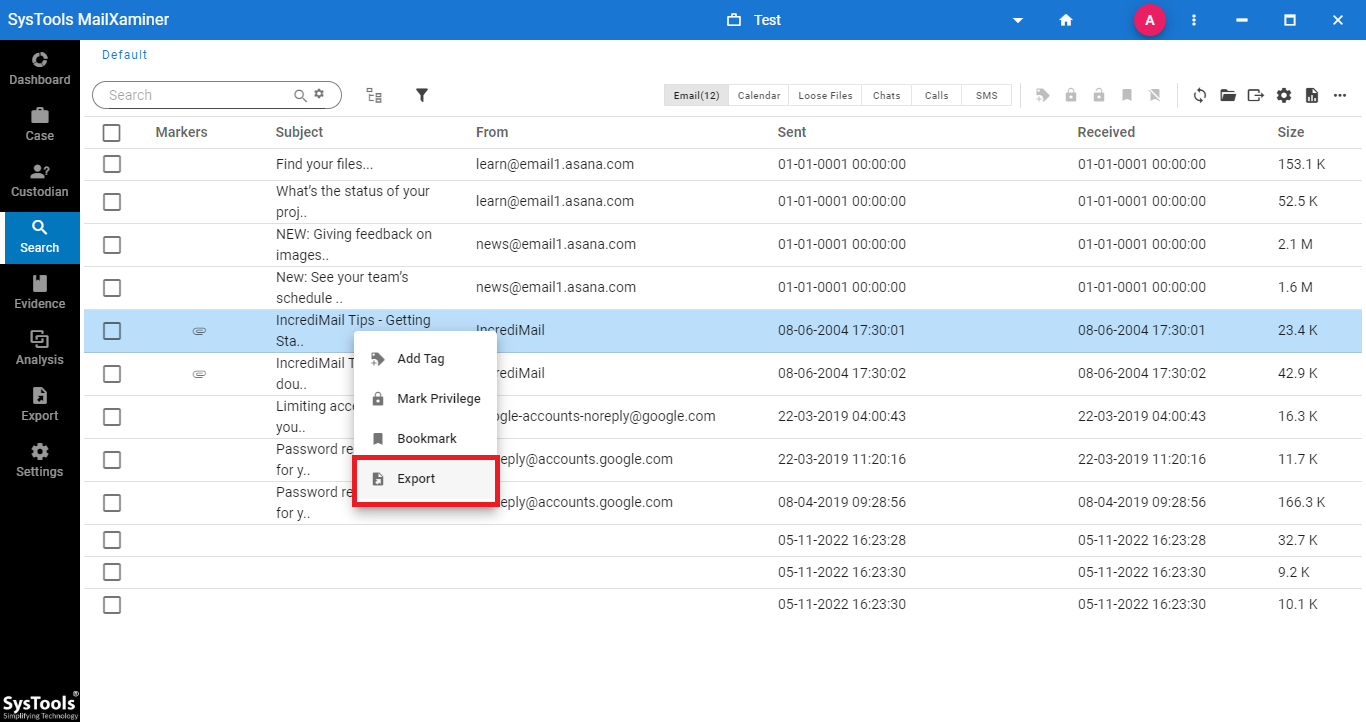Click the refresh toolbar icon
The image size is (1366, 722).
(1200, 95)
